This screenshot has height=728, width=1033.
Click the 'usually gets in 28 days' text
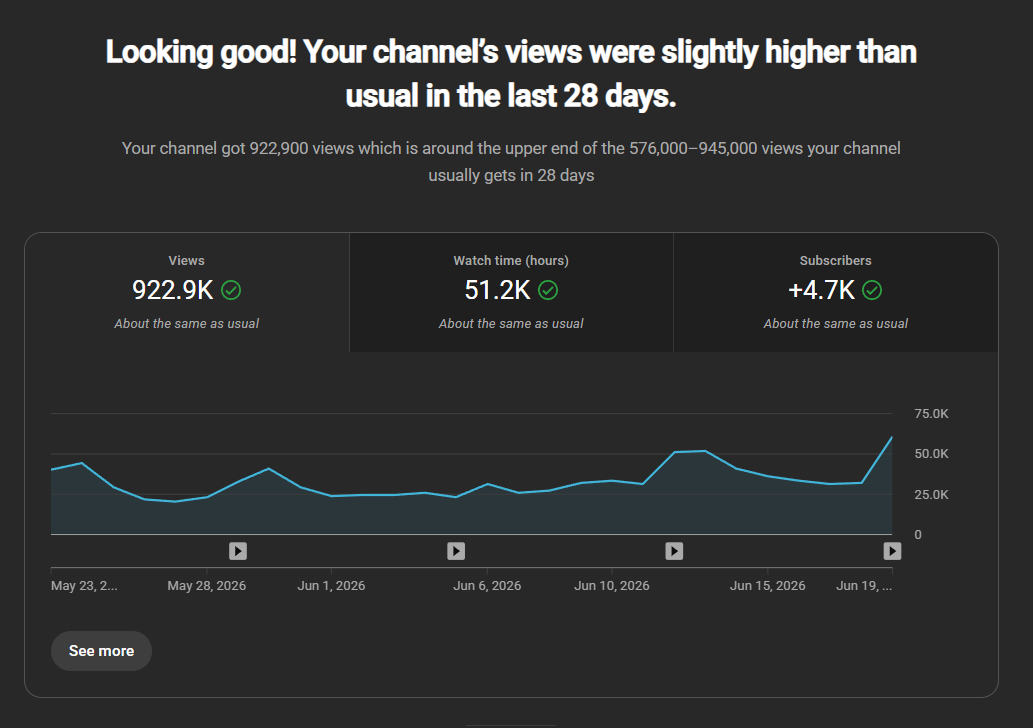point(511,175)
